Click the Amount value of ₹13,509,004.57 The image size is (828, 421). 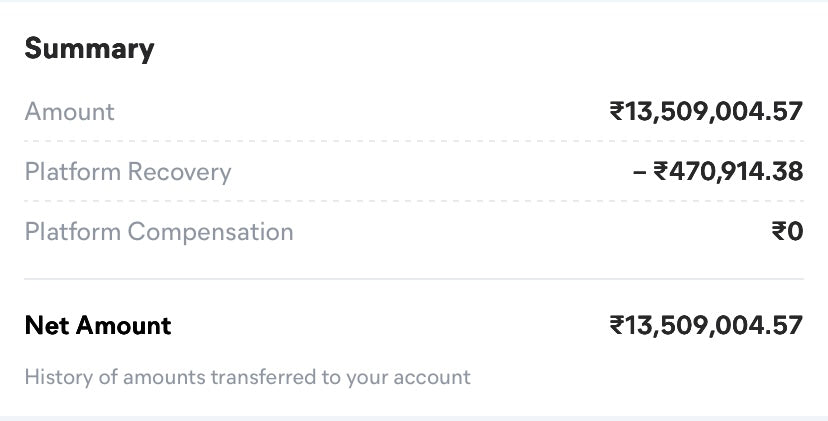706,112
